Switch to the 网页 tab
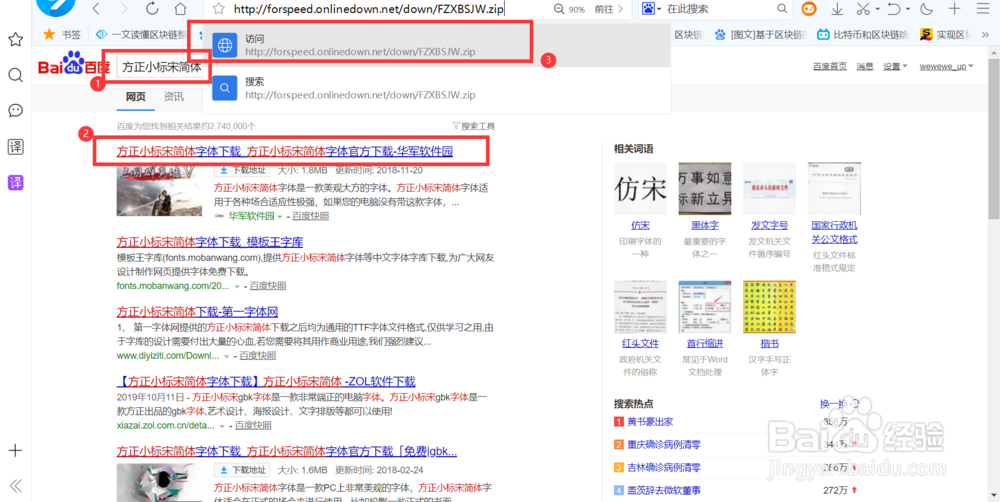The image size is (1000, 502). click(x=135, y=96)
